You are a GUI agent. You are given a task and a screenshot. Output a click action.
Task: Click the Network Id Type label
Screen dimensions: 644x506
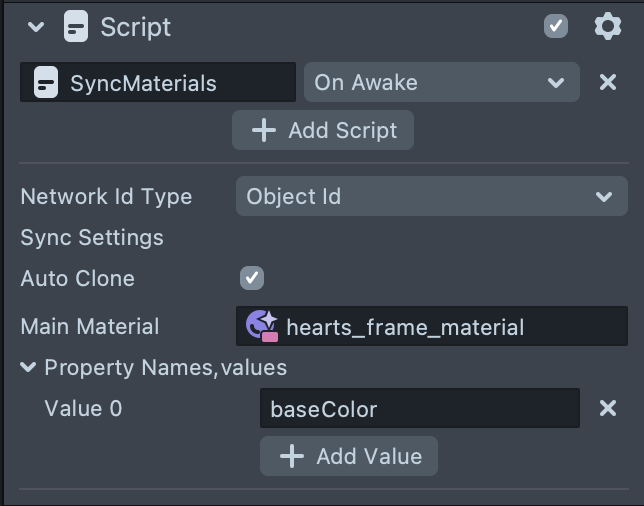[106, 197]
